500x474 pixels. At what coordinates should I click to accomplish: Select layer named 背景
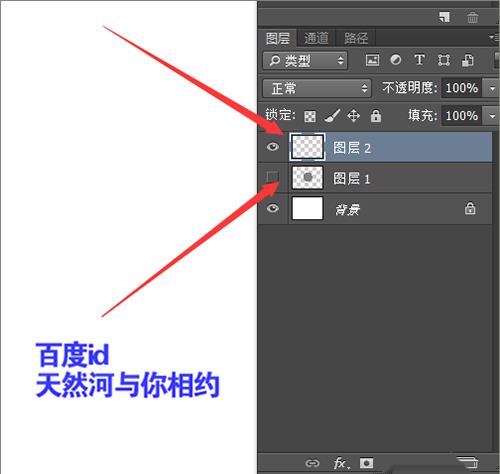(x=347, y=210)
